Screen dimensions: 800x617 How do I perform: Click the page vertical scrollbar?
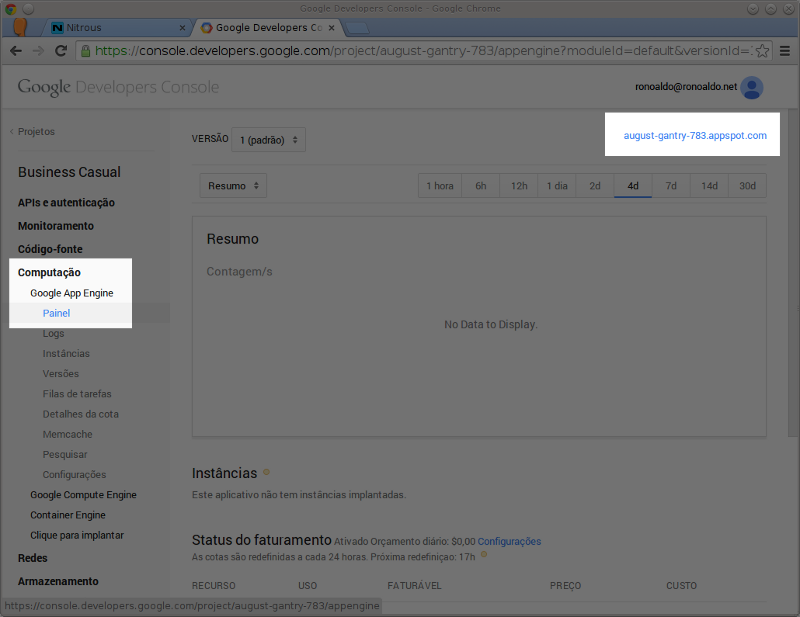click(793, 273)
